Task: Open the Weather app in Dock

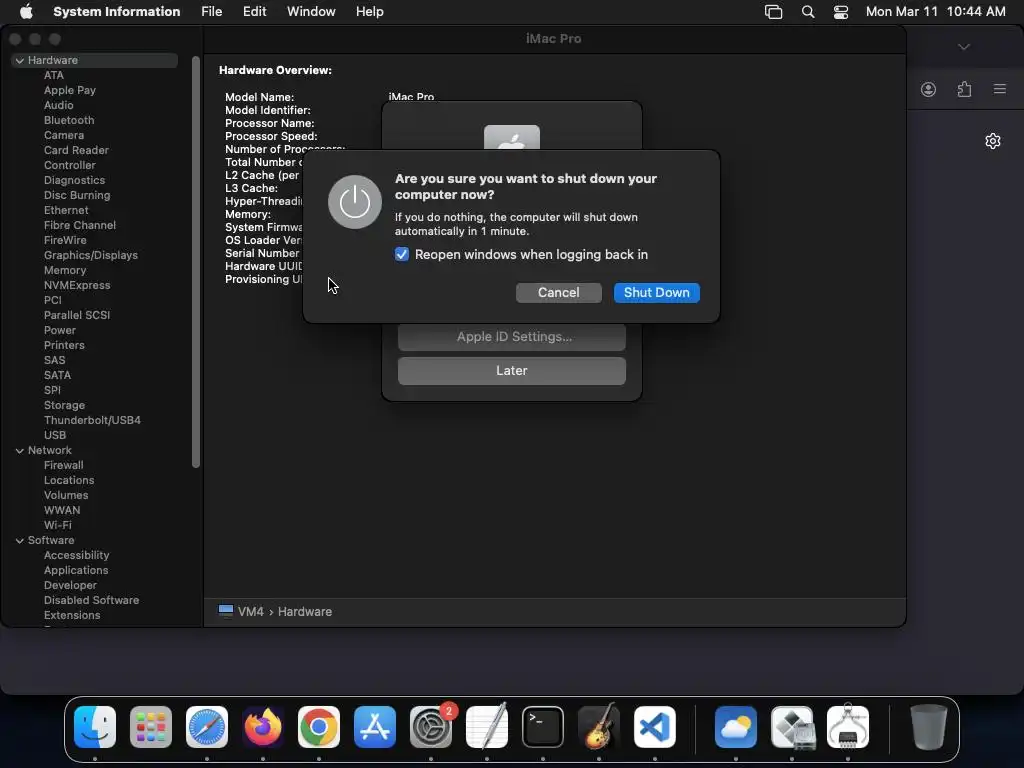Action: 736,727
